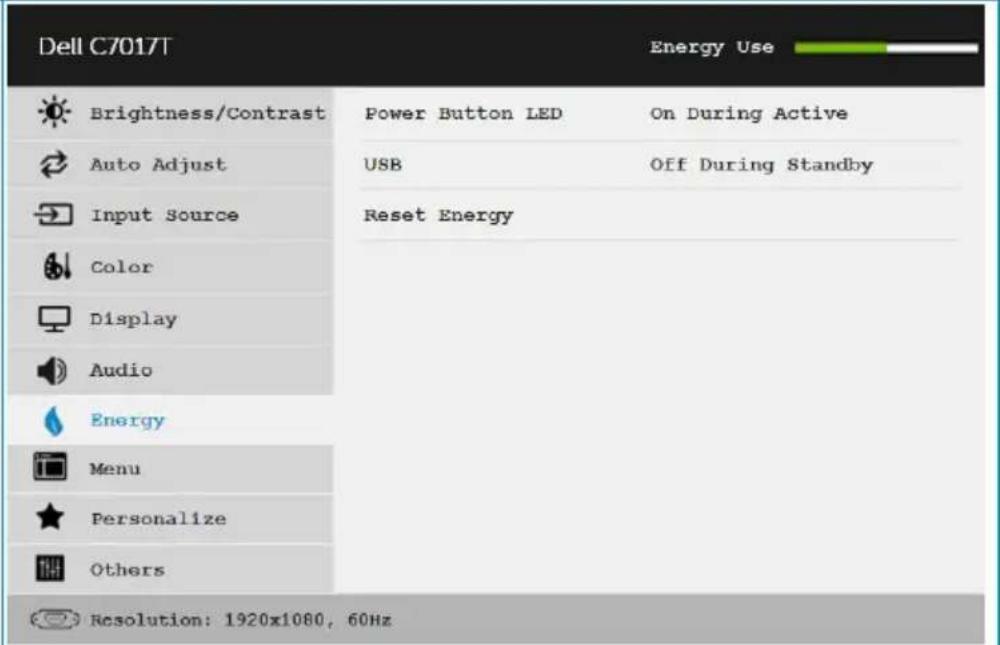Viewport: 1000px width, 645px height.
Task: Switch to the Audio menu
Action: tap(171, 371)
